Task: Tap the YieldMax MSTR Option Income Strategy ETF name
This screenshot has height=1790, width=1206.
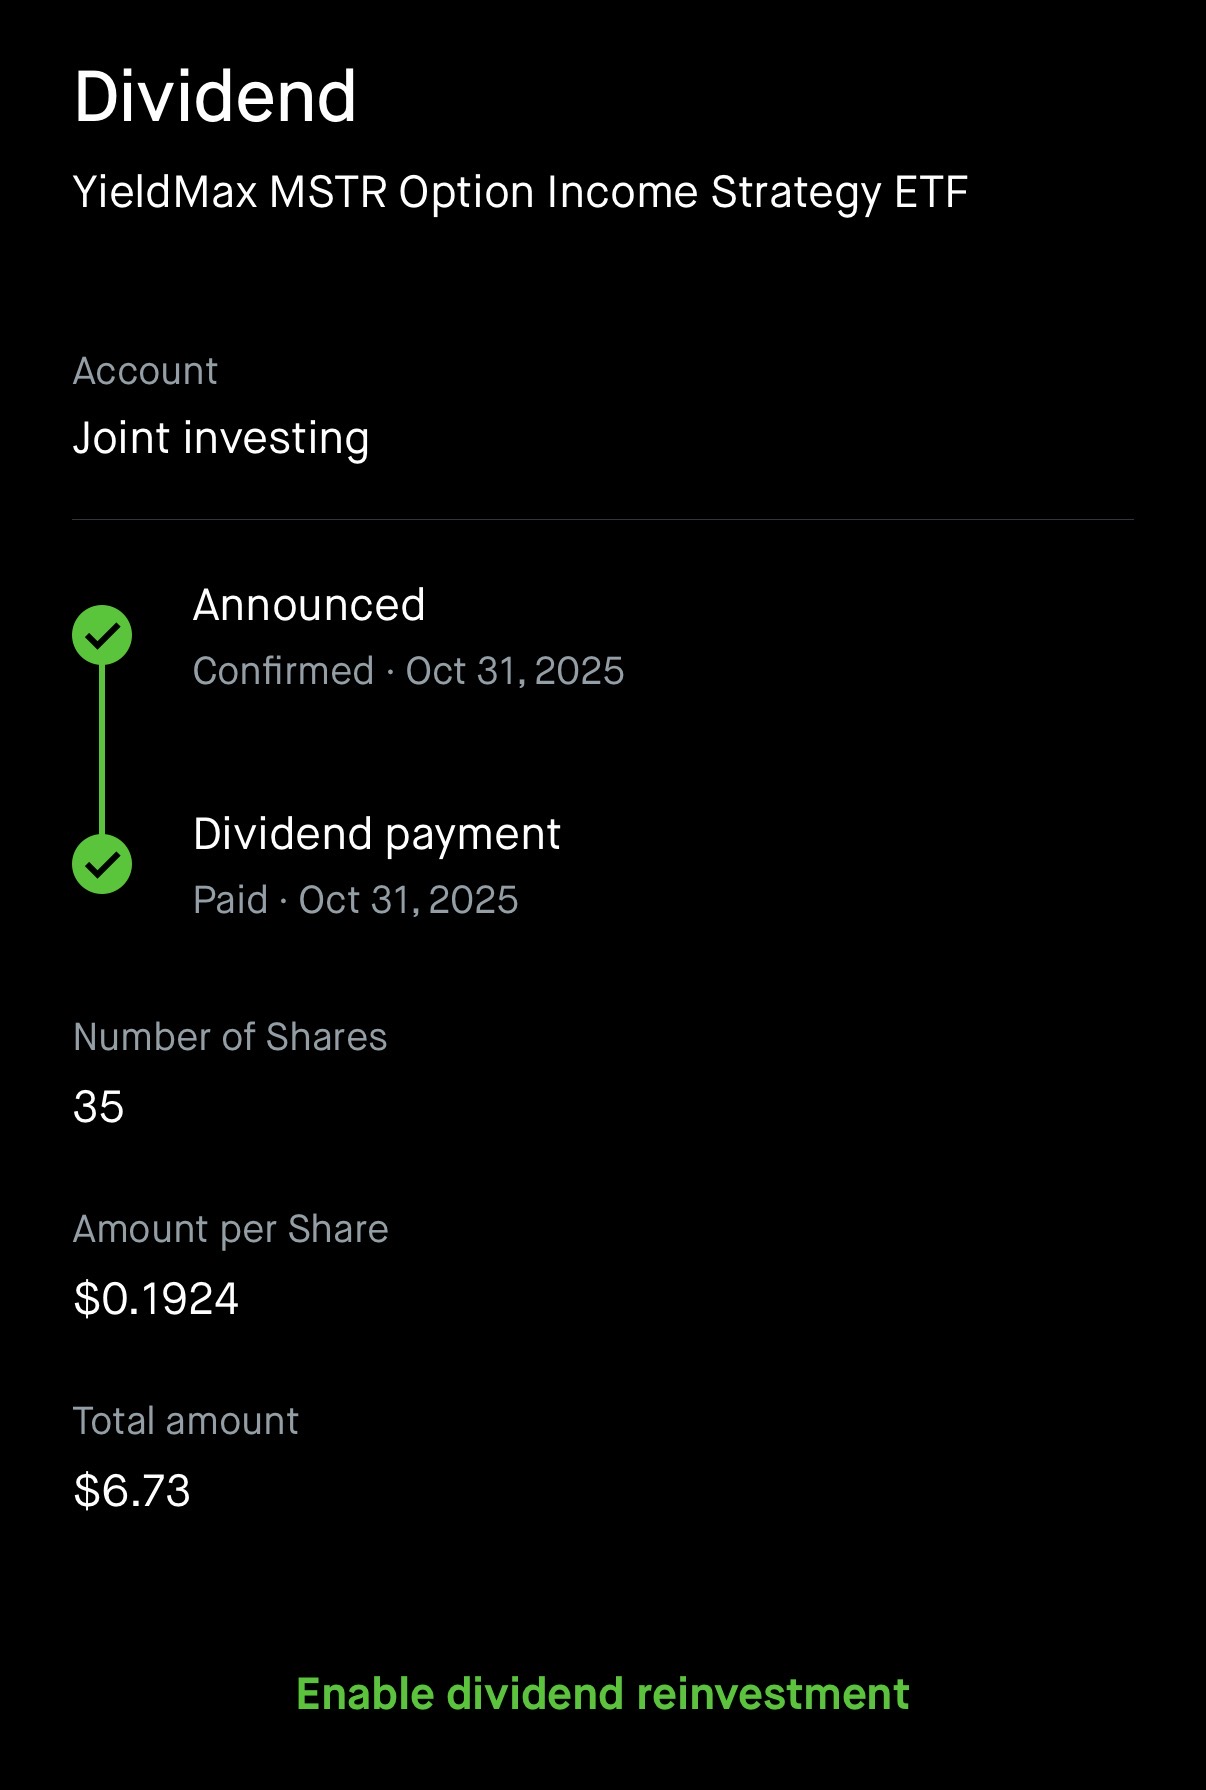Action: tap(520, 192)
